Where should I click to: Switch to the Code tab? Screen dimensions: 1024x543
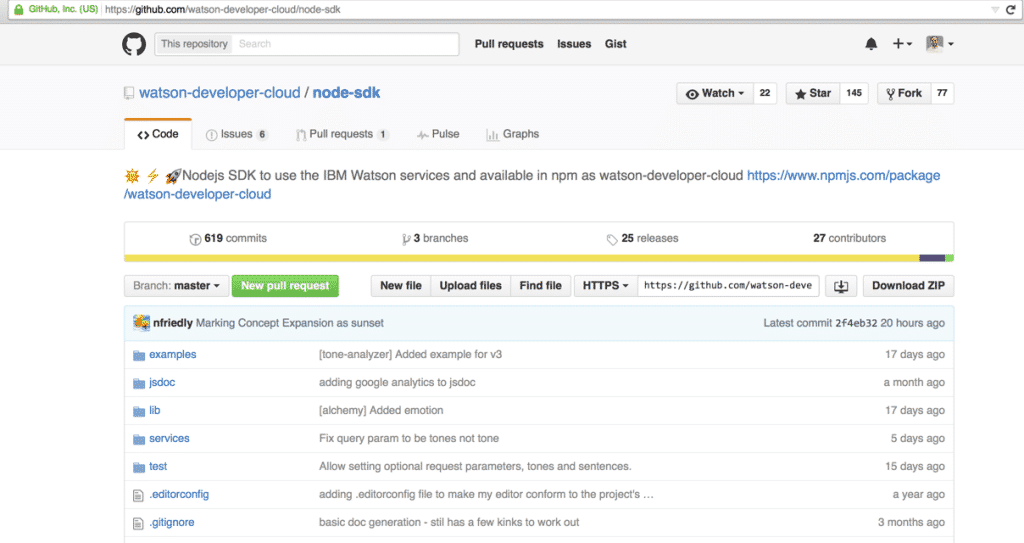pyautogui.click(x=158, y=134)
